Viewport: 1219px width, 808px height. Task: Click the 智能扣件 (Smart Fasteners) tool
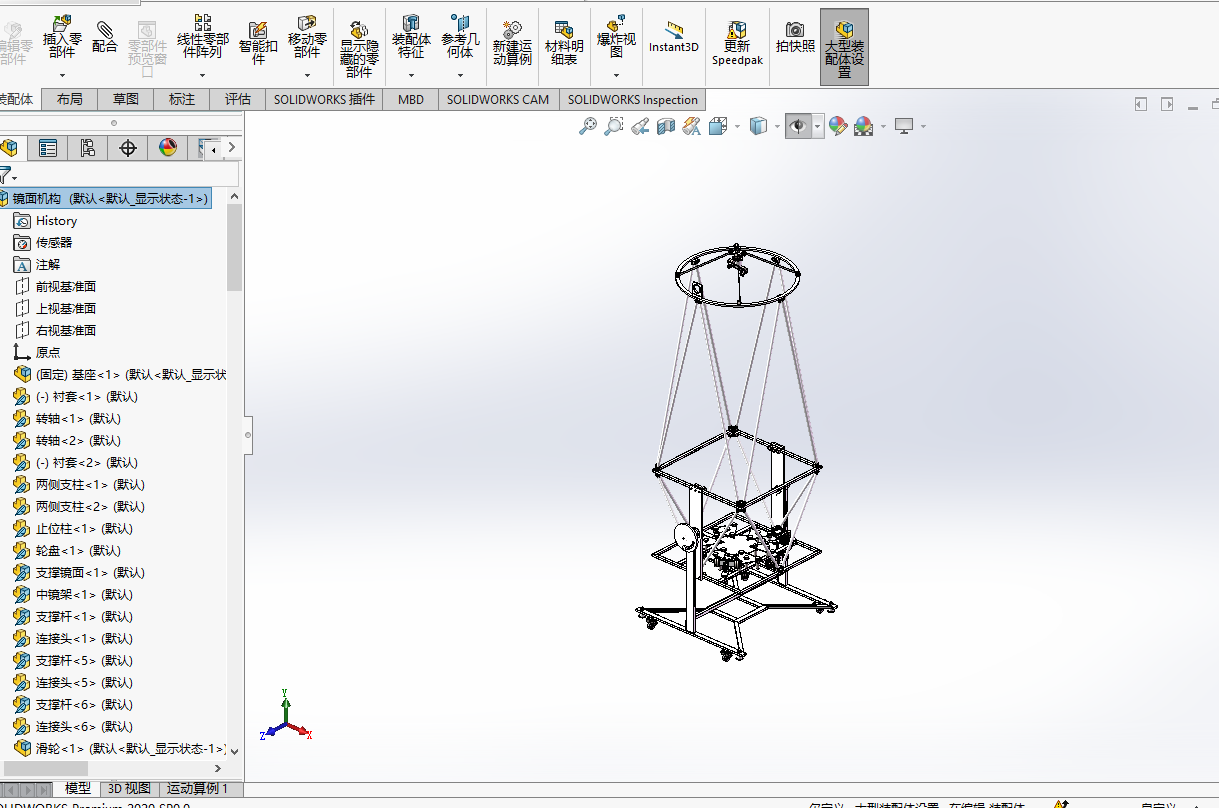coord(258,42)
